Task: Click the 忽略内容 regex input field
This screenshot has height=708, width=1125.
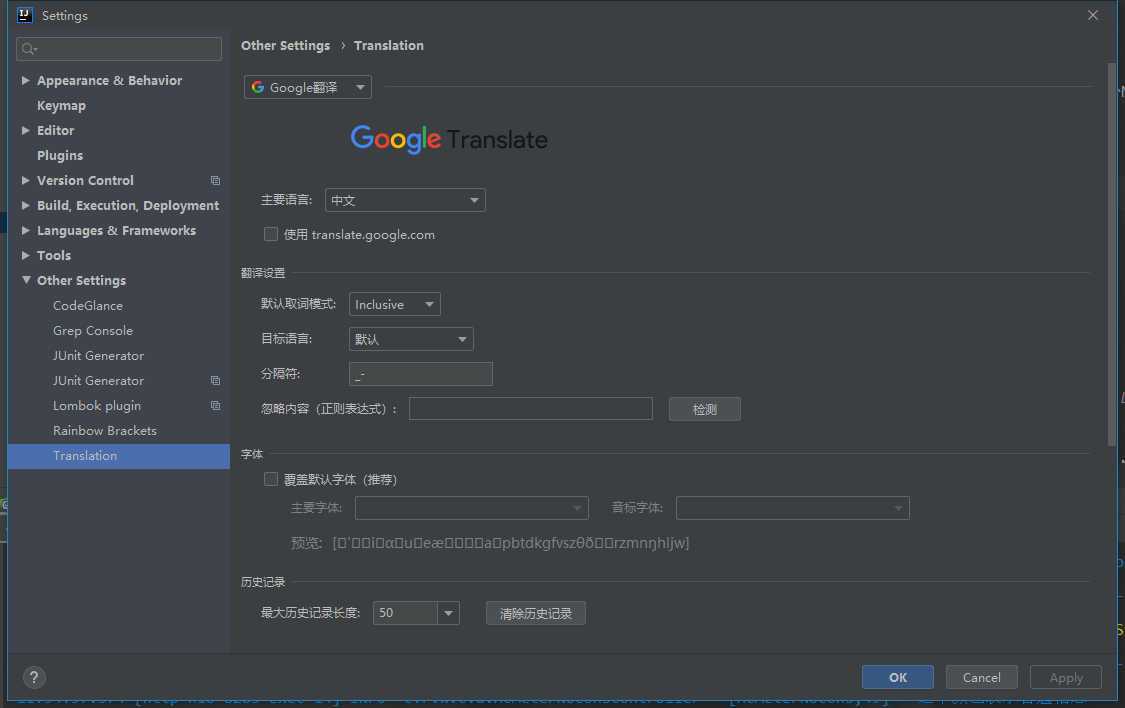Action: point(531,409)
